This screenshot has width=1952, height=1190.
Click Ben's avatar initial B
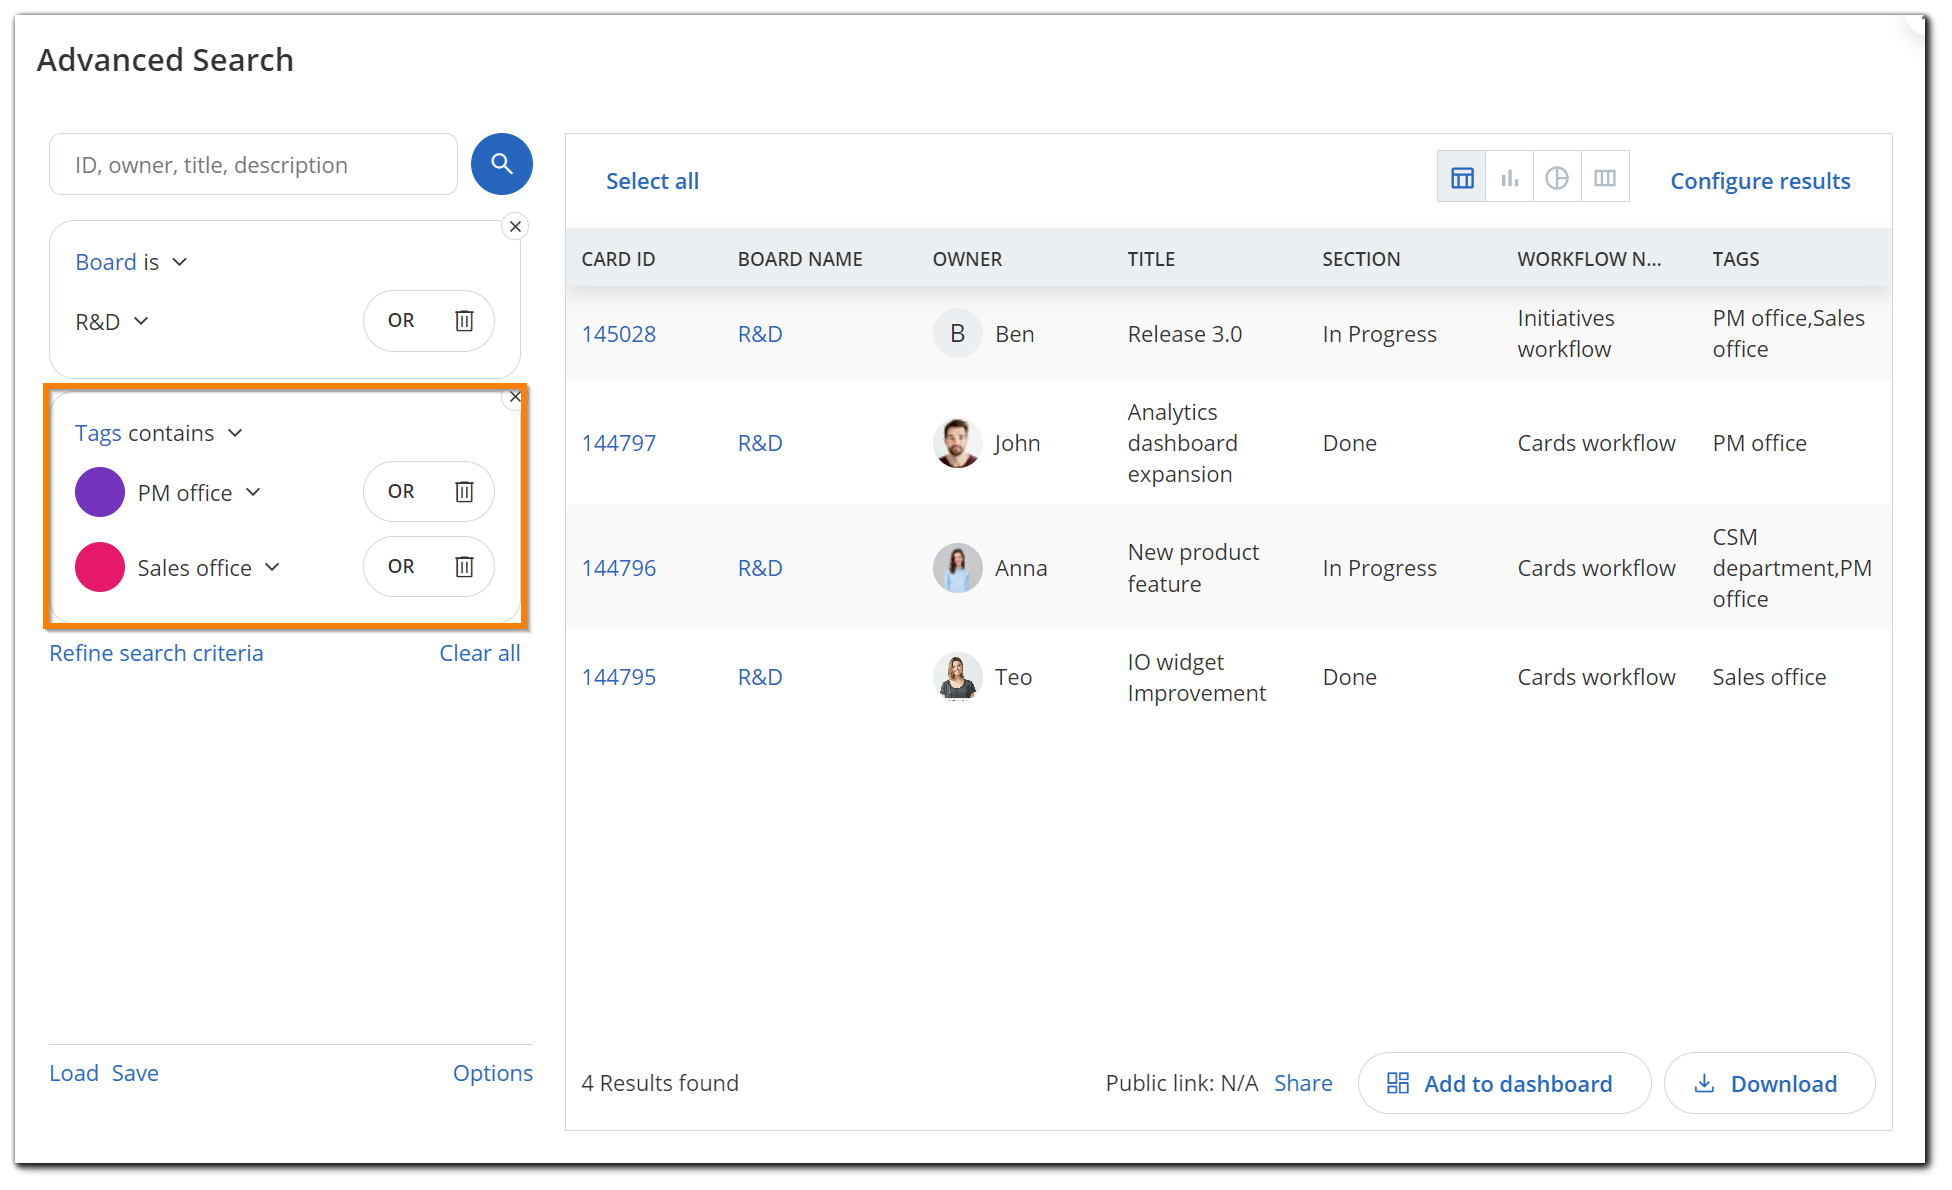point(957,334)
